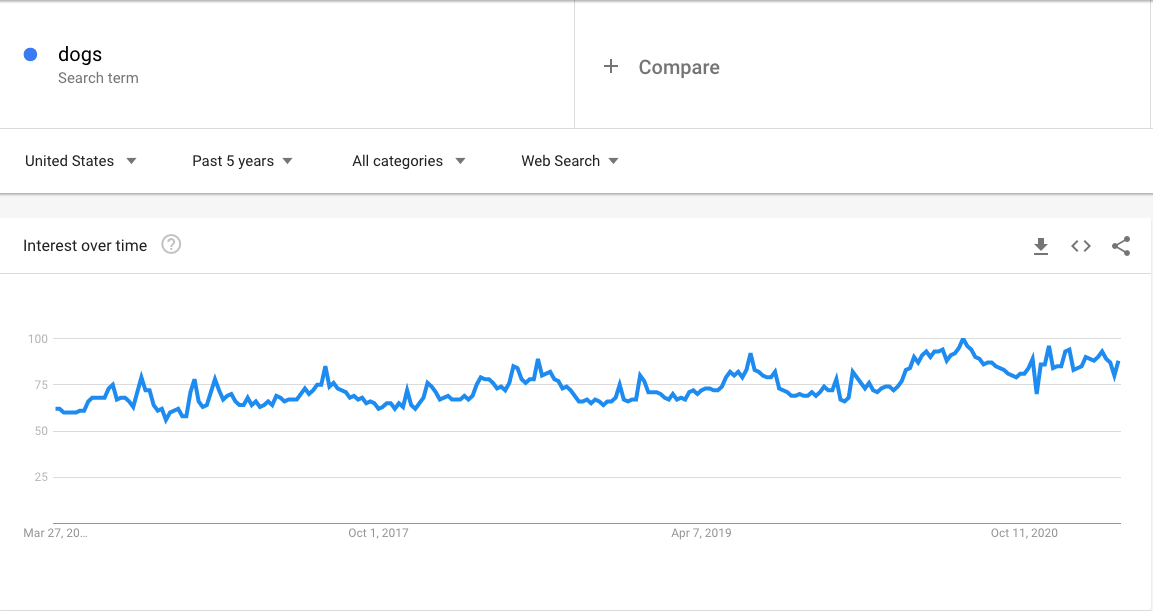Open the Interest over time help icon
The width and height of the screenshot is (1153, 611).
pyautogui.click(x=171, y=245)
